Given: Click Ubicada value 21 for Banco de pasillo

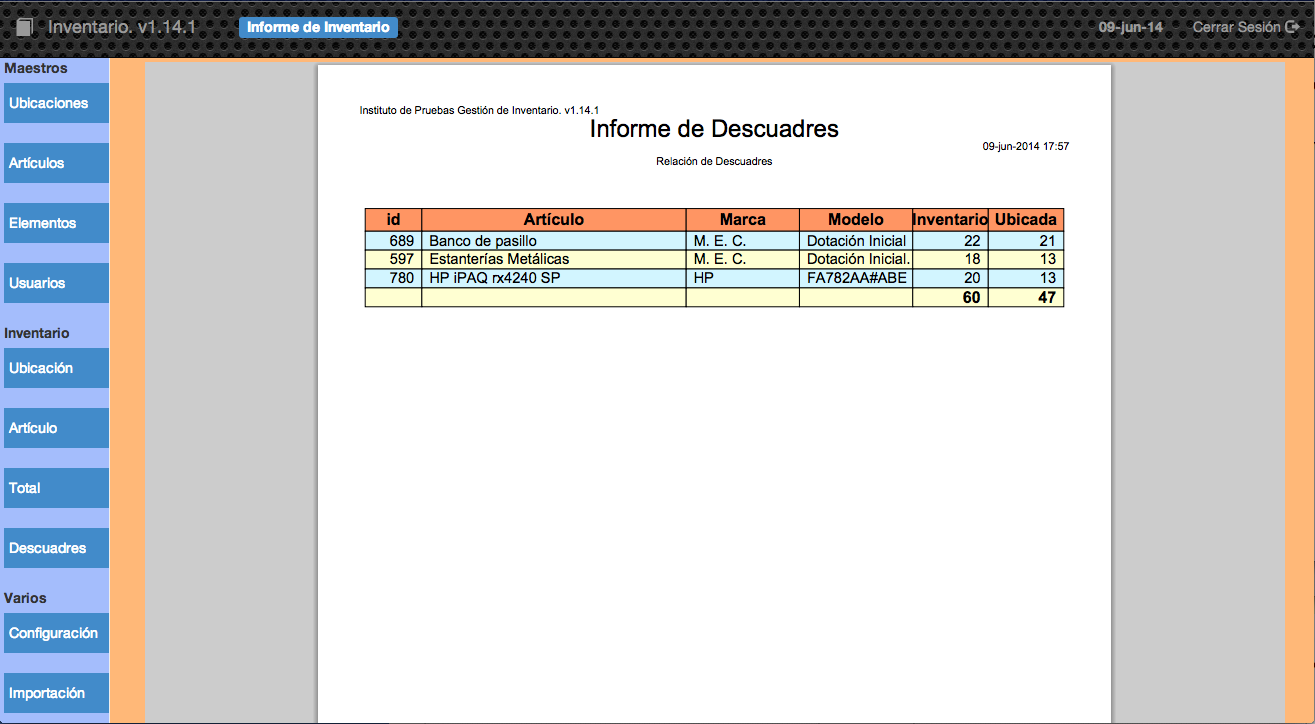Looking at the screenshot, I should tap(1026, 241).
